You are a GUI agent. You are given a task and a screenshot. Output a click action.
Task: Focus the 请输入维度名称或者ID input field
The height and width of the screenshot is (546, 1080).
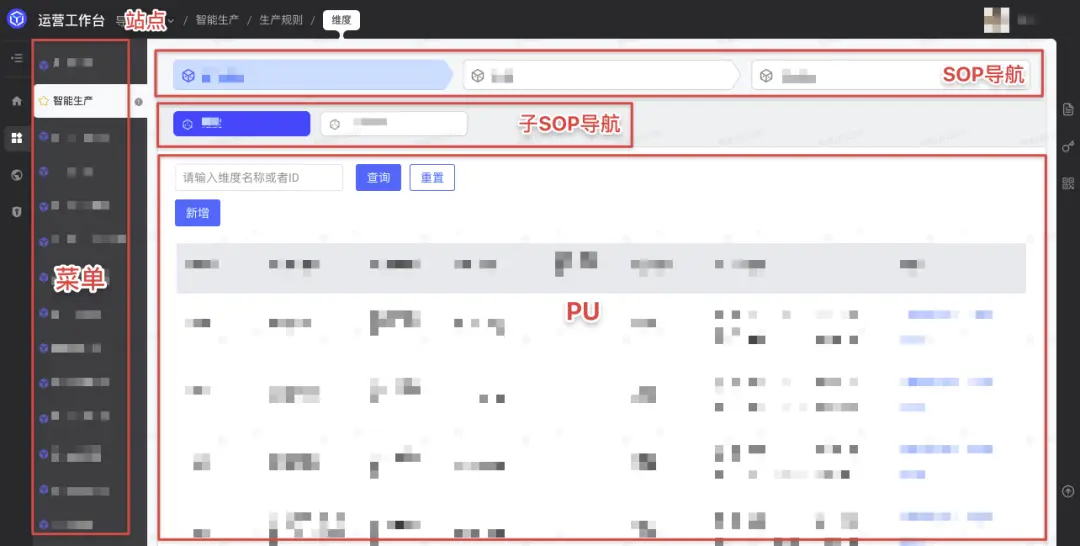point(259,178)
